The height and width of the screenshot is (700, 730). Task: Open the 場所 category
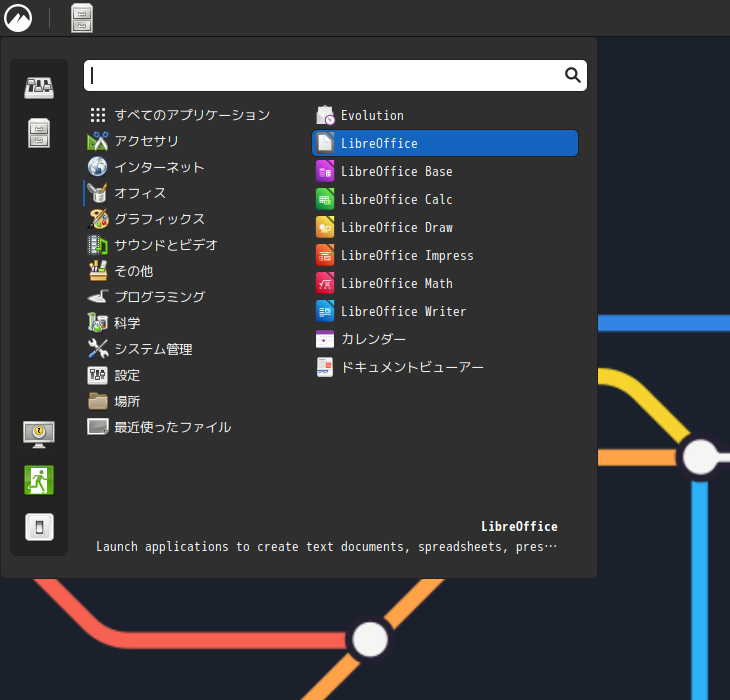[x=114, y=401]
